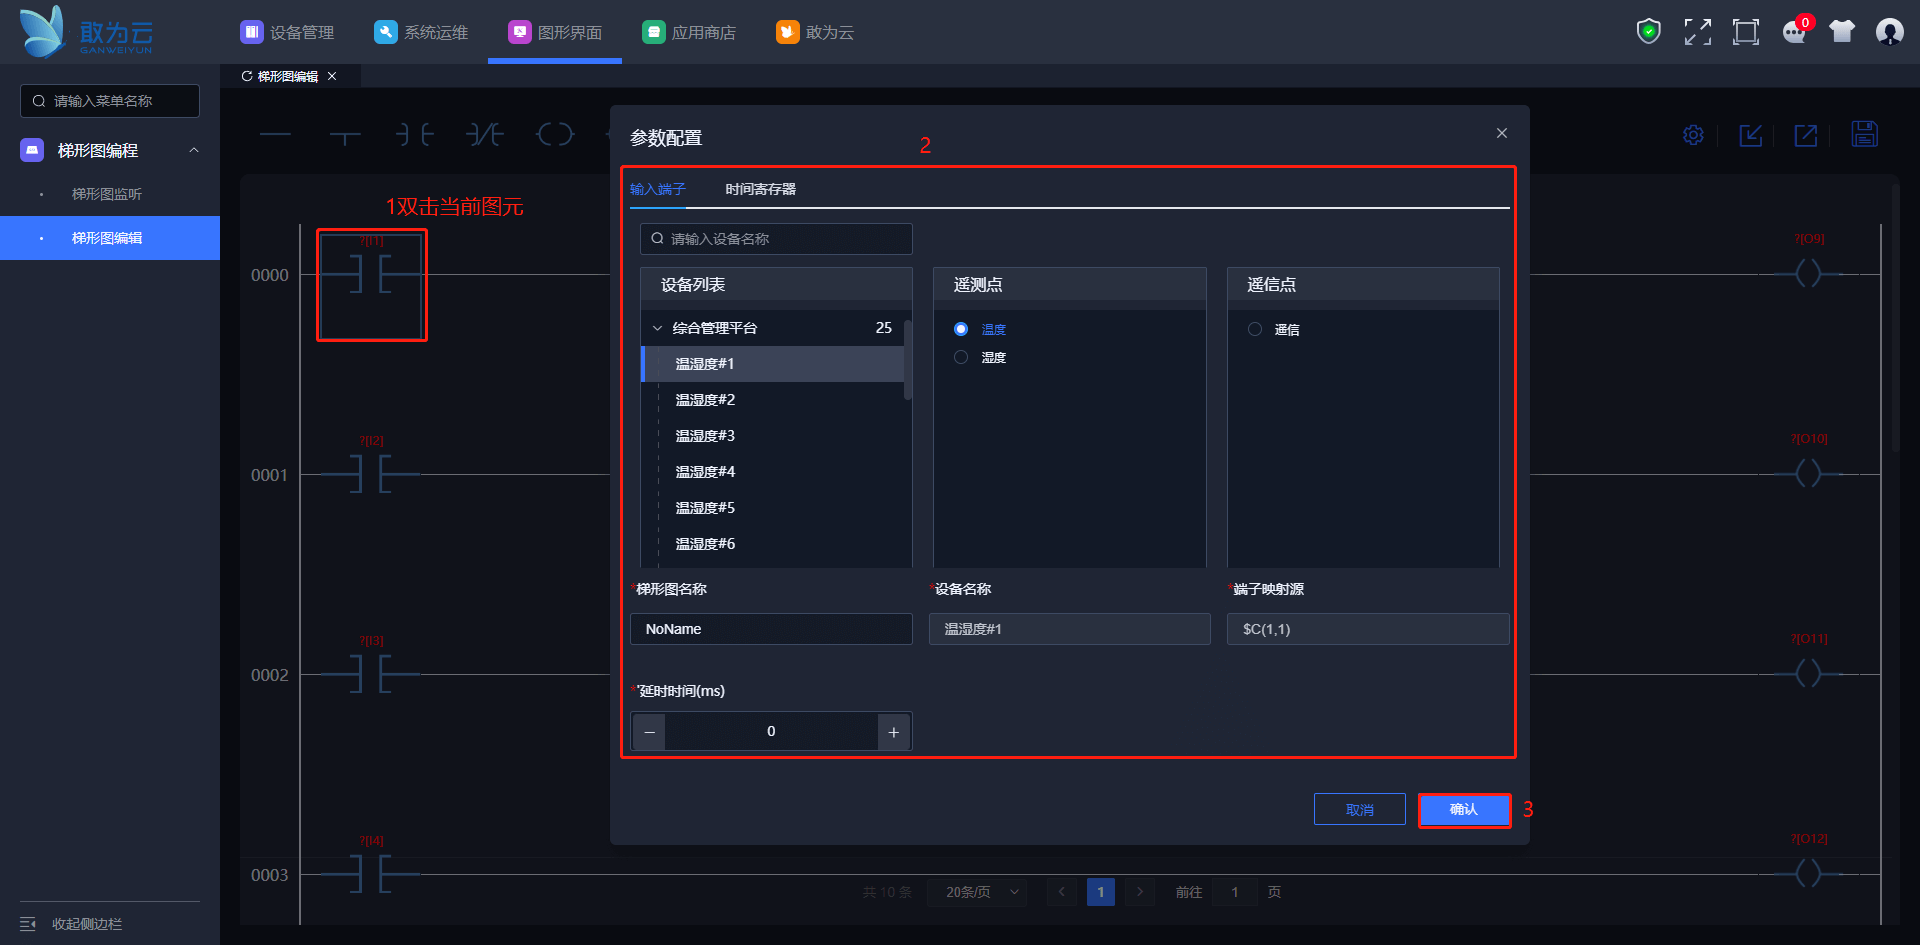Select the 湿度 telemetry radio button
Image resolution: width=1920 pixels, height=945 pixels.
961,357
